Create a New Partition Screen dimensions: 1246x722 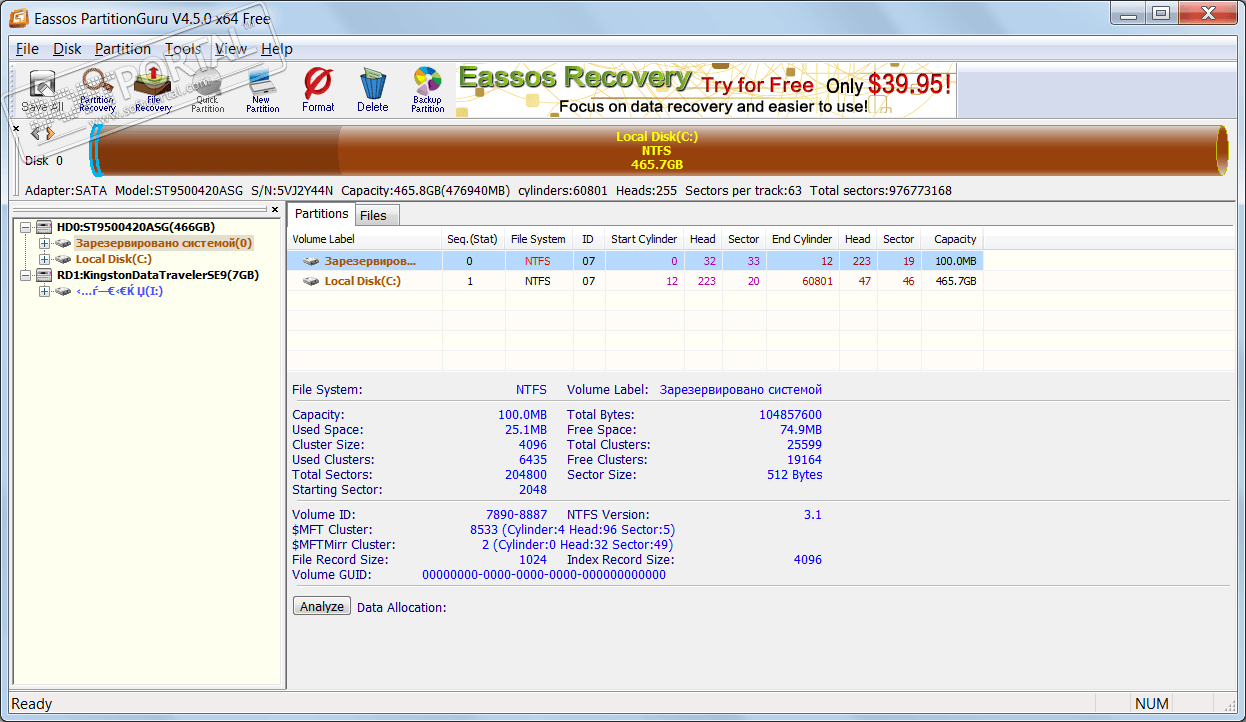click(262, 90)
